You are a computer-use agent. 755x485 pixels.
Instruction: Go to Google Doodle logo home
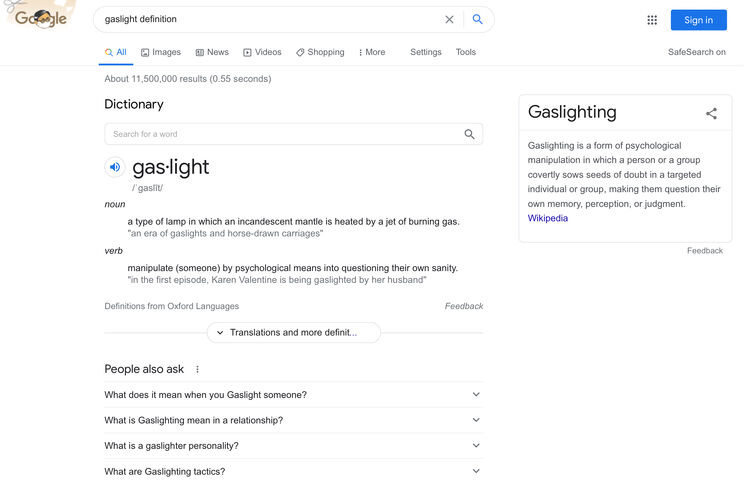coord(40,16)
